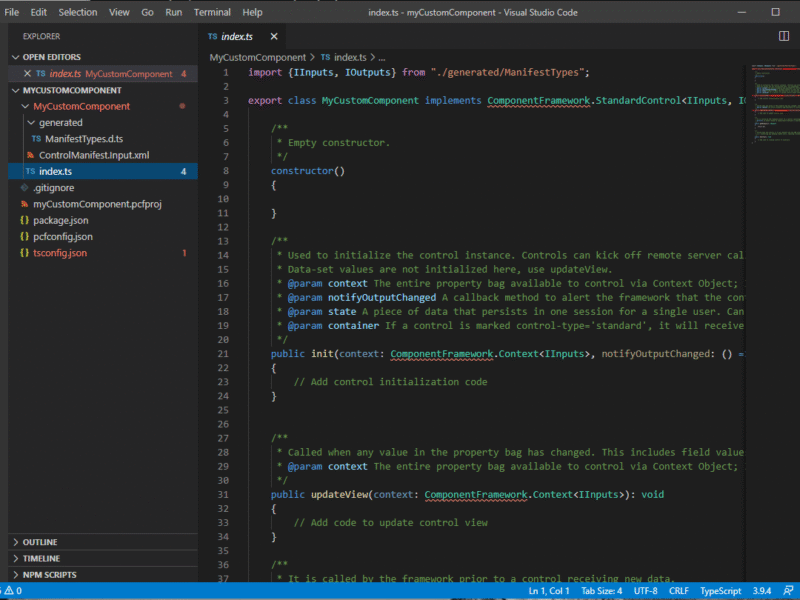Viewport: 800px width, 600px height.
Task: Click the updateView method name
Action: [339, 494]
